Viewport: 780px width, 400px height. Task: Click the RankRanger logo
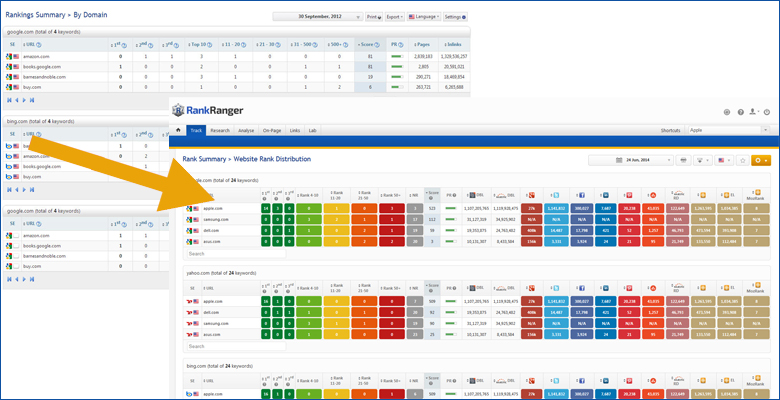click(x=214, y=110)
